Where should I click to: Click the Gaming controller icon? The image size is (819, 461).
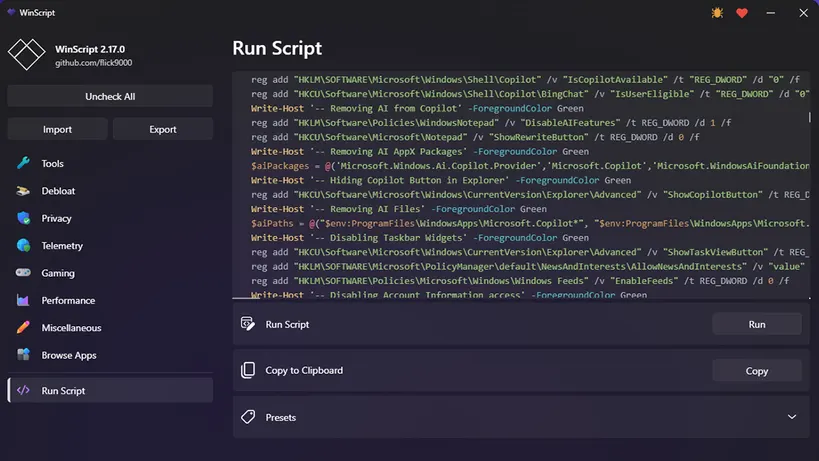click(x=23, y=273)
